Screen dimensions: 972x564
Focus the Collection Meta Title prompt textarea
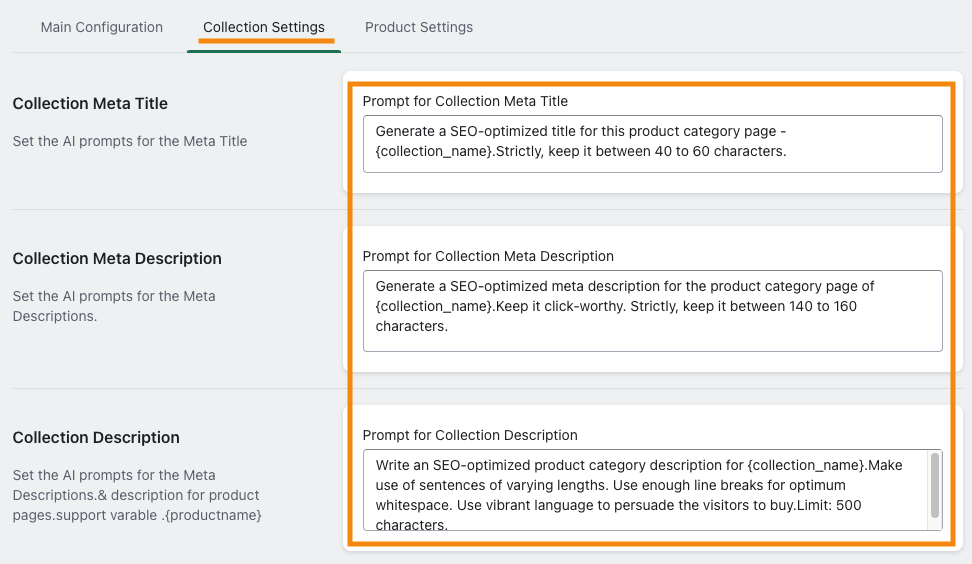click(x=653, y=144)
